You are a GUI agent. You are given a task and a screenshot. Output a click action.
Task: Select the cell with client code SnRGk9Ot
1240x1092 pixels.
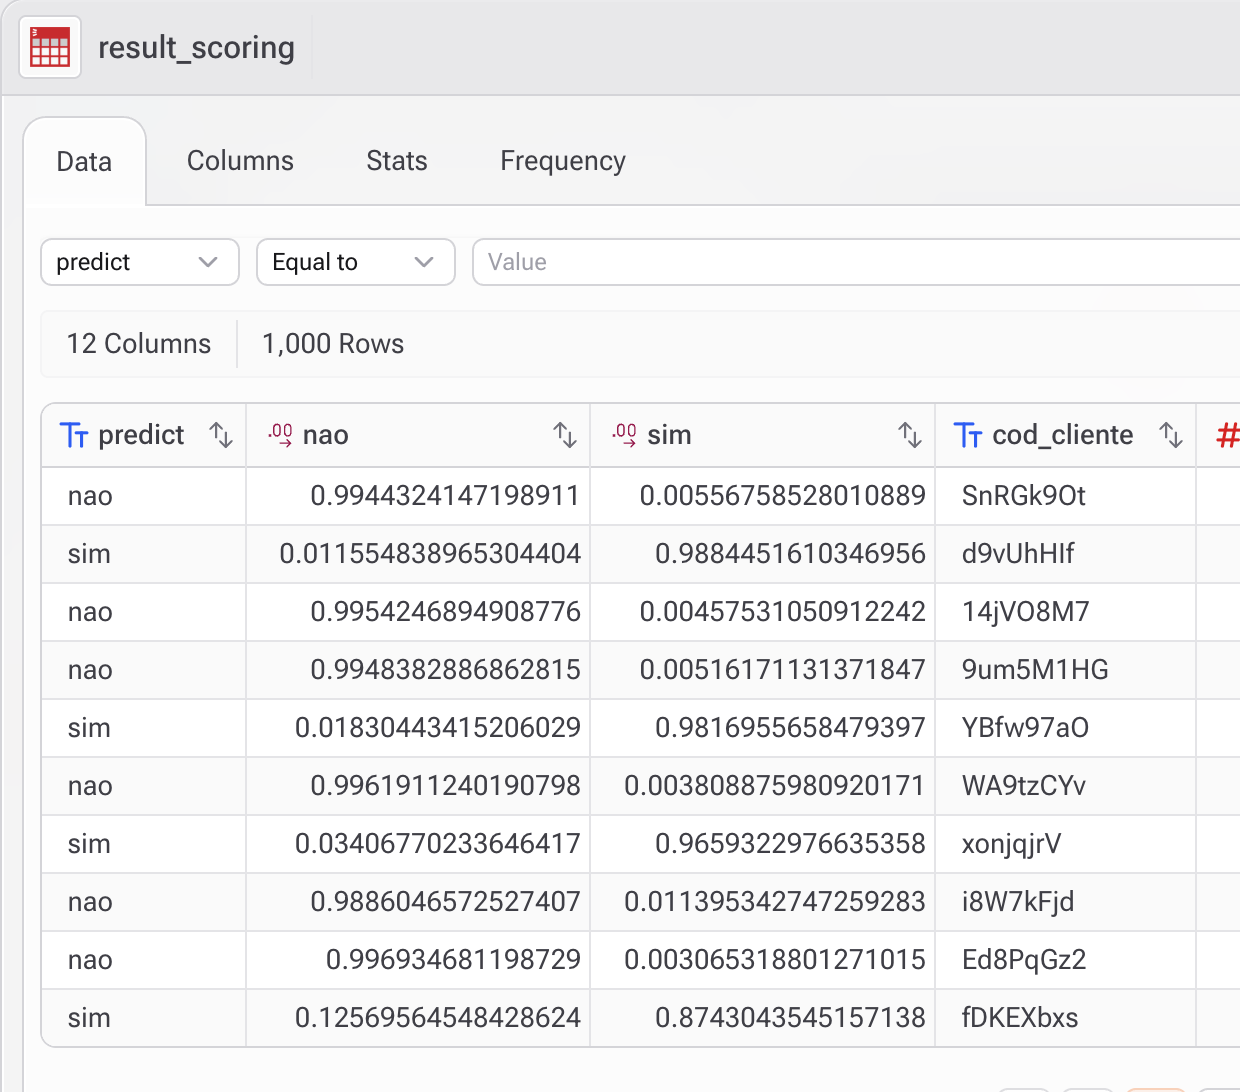coord(1023,496)
